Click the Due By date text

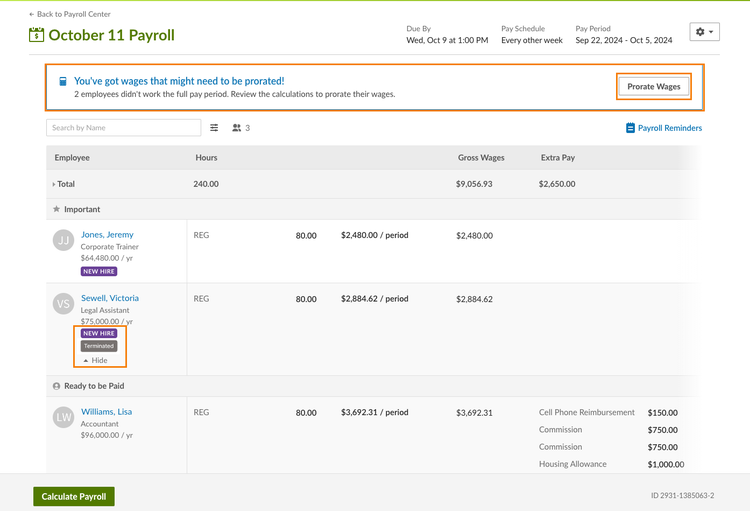click(x=447, y=40)
